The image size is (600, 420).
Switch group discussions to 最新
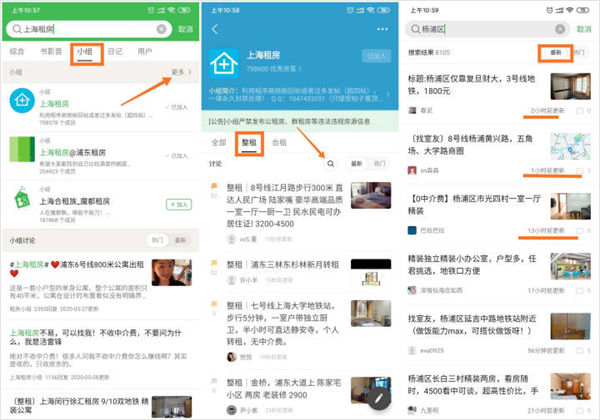pyautogui.click(x=180, y=240)
